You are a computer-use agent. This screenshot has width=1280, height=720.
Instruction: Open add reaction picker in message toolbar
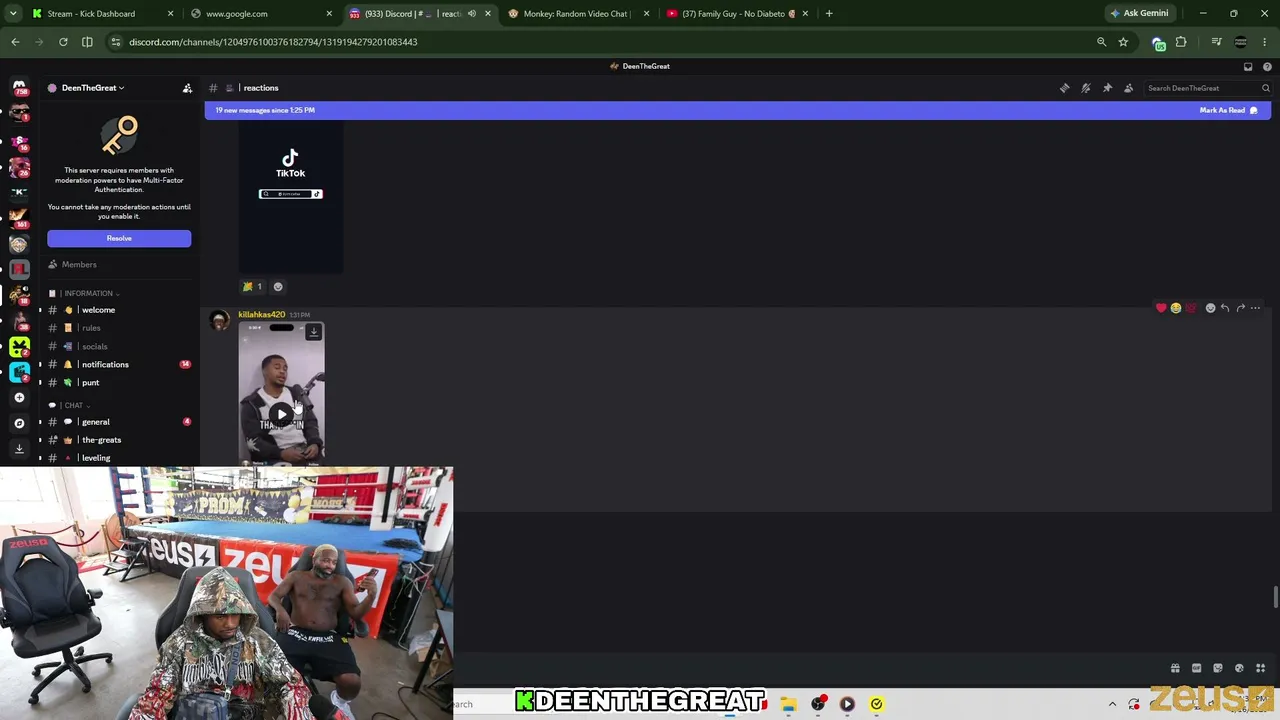pyautogui.click(x=1210, y=308)
